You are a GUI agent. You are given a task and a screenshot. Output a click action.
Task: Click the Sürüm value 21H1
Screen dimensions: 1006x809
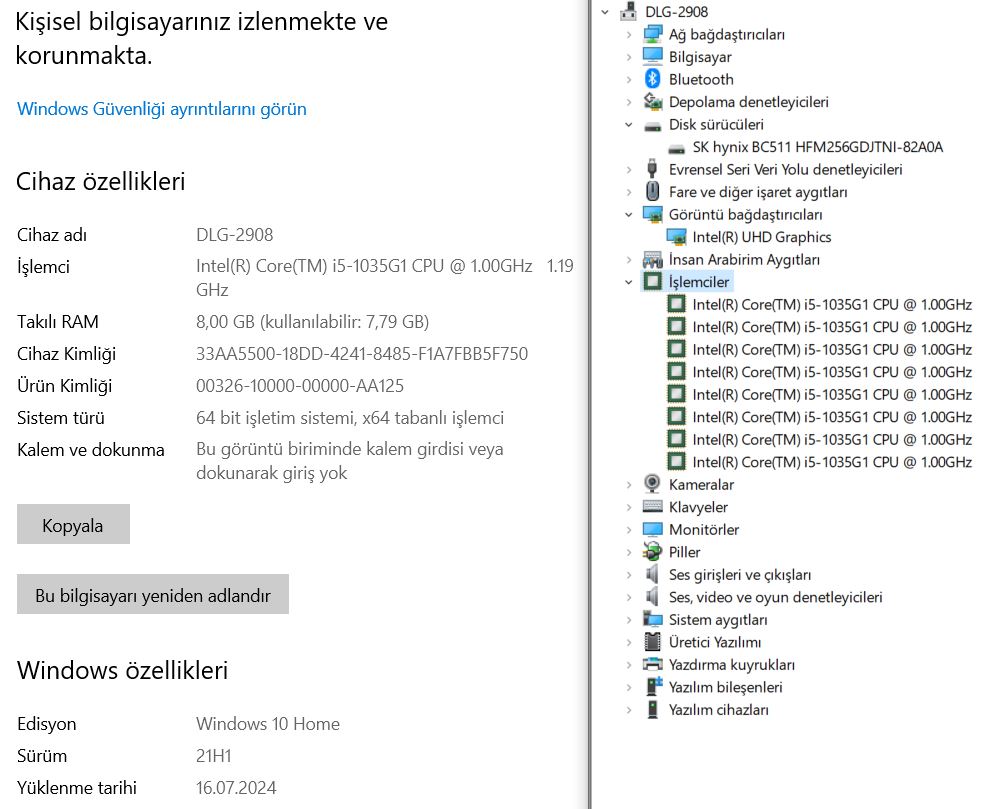tap(214, 756)
